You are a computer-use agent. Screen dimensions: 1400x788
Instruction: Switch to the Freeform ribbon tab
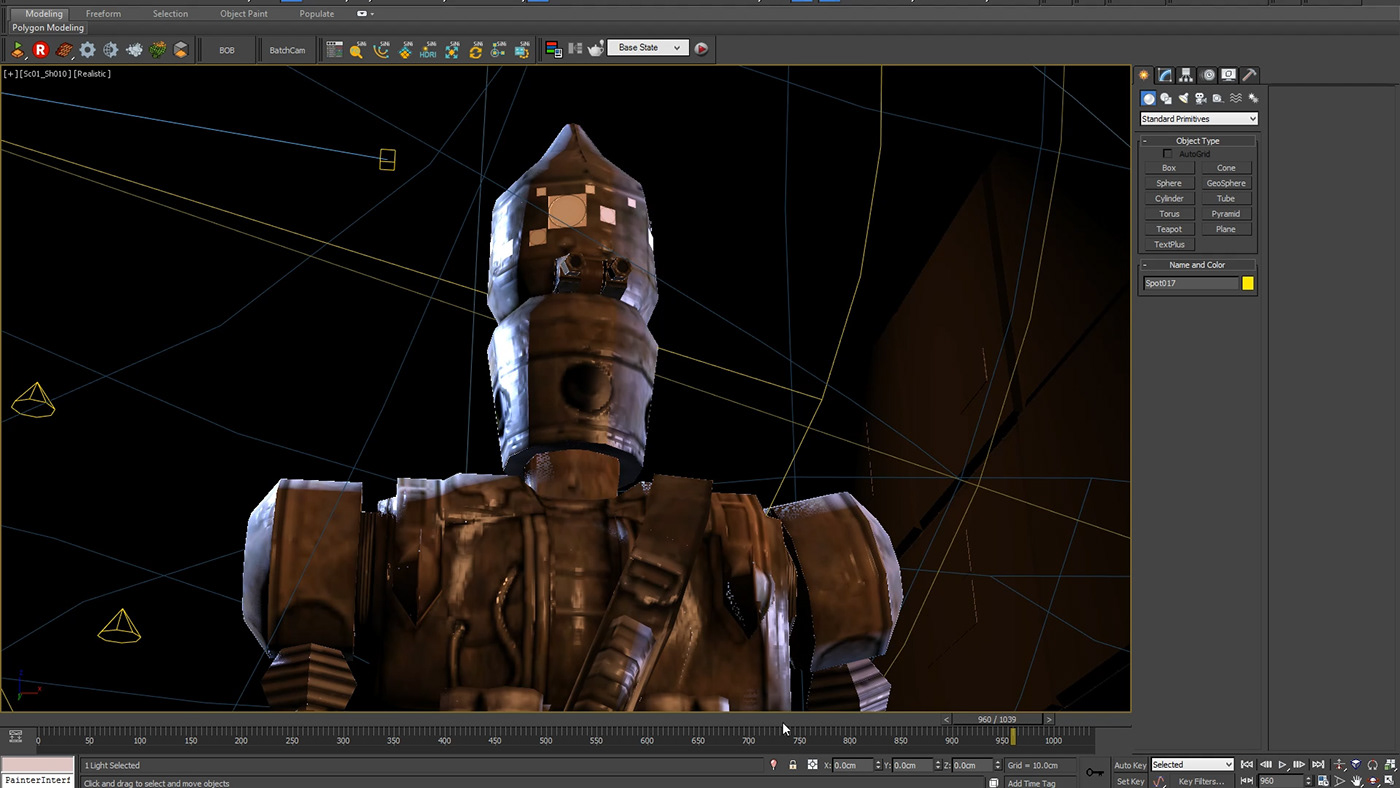(103, 14)
